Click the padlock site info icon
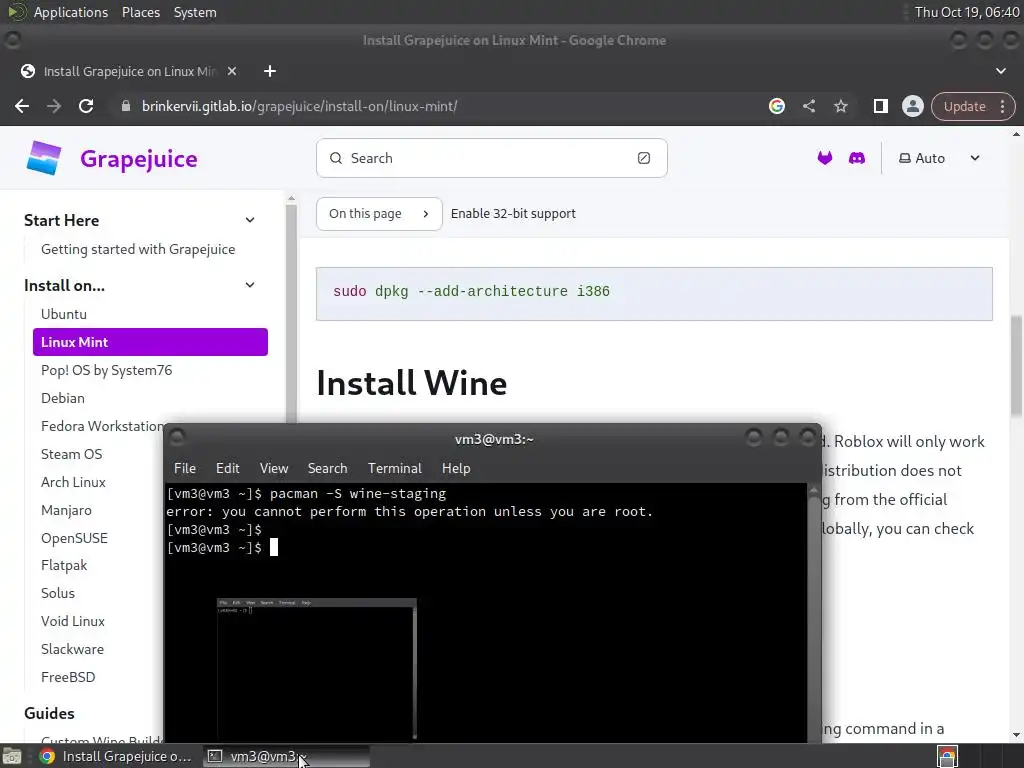This screenshot has height=768, width=1024. [126, 106]
